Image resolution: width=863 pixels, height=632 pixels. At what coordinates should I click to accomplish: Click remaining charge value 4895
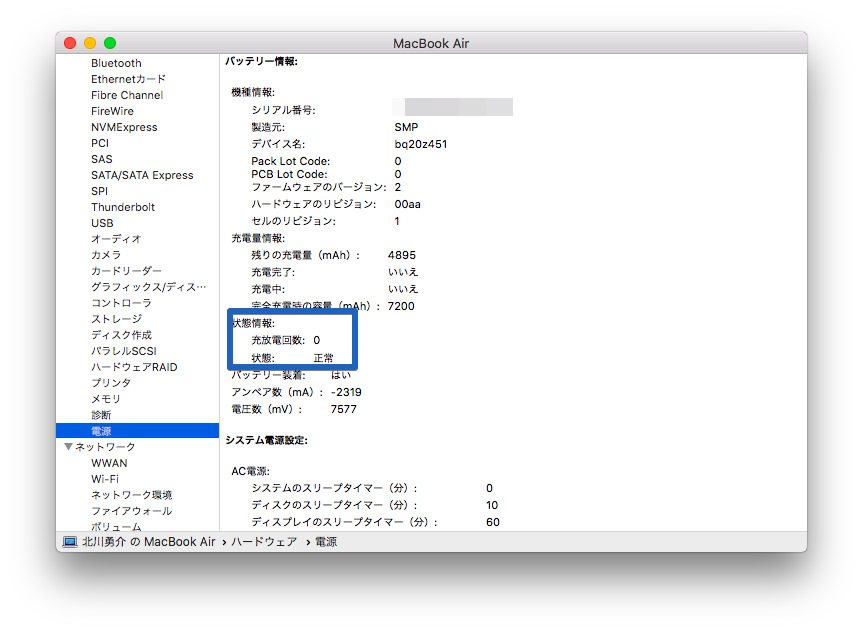tap(402, 255)
